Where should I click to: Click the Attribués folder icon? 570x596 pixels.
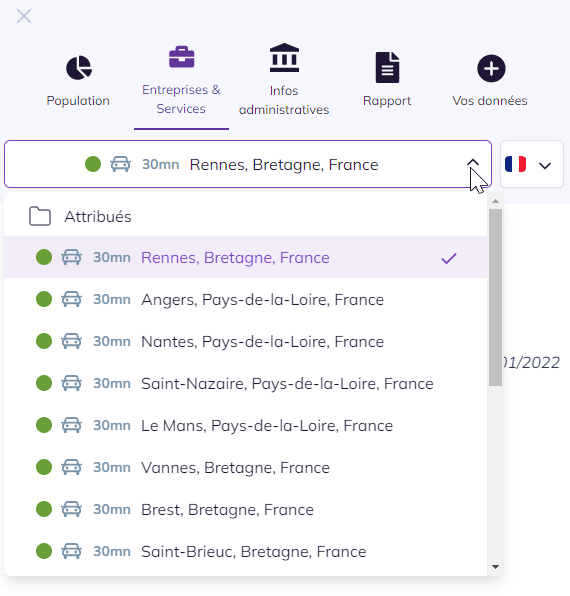coord(40,216)
